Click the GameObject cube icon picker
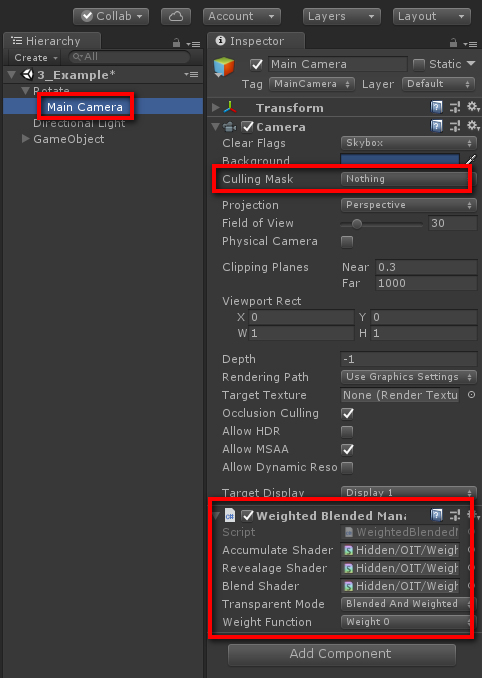Image resolution: width=482 pixels, height=678 pixels. click(224, 67)
